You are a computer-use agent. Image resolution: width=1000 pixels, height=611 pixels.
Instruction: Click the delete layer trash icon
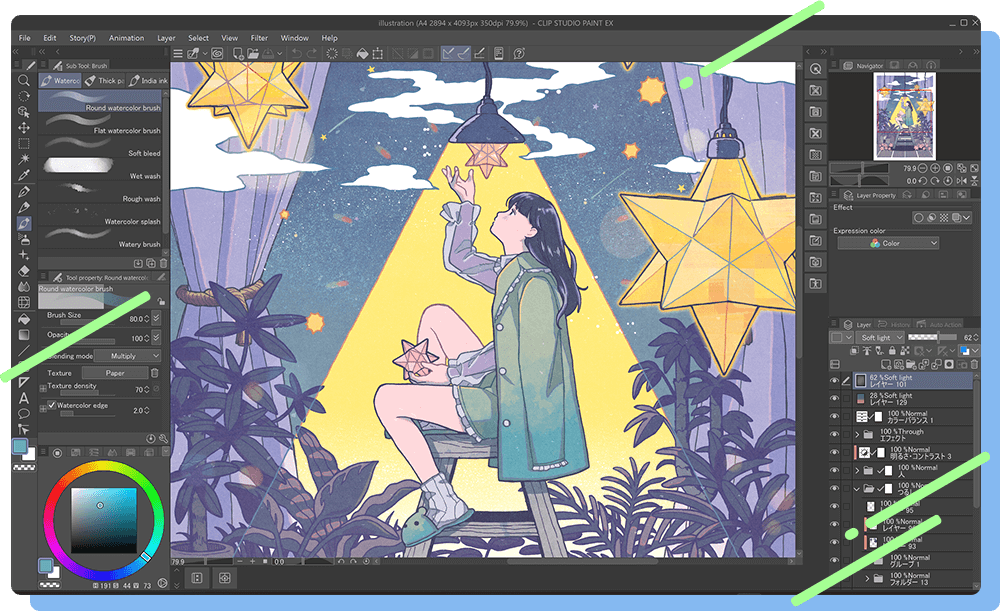[972, 364]
